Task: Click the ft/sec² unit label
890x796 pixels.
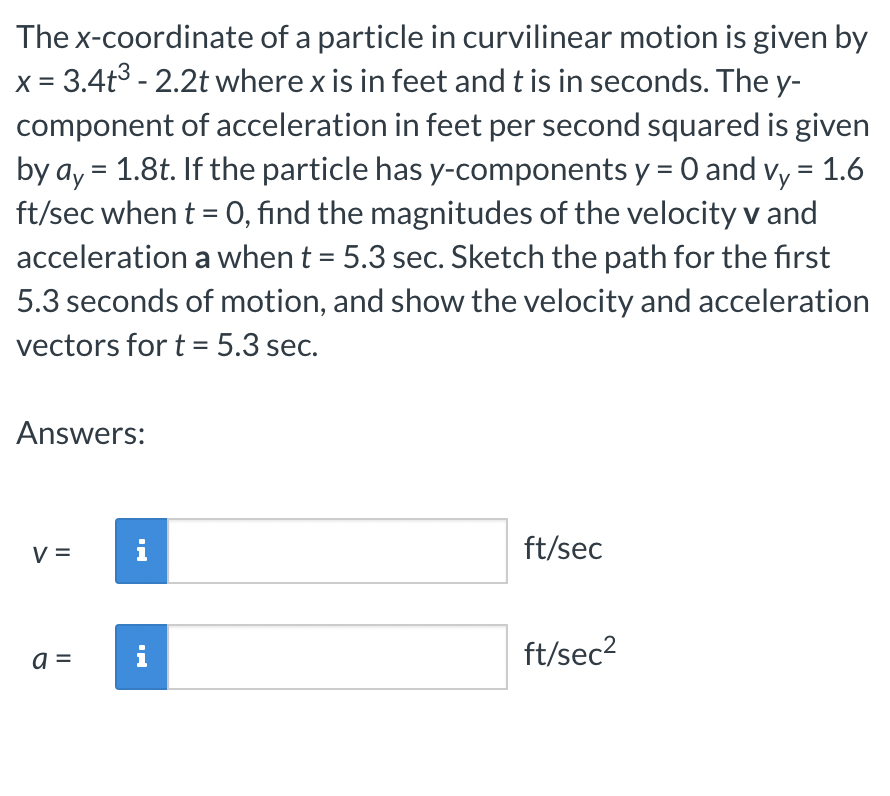Action: pyautogui.click(x=568, y=655)
